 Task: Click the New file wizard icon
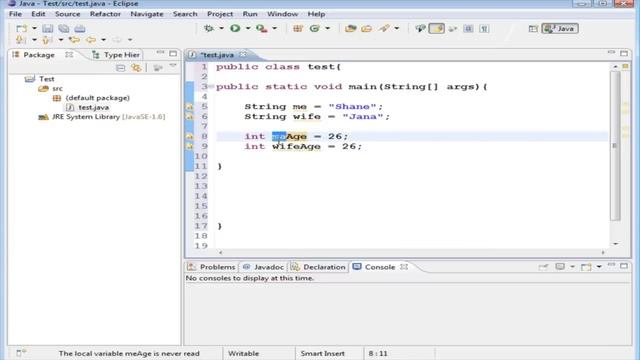[x=21, y=29]
